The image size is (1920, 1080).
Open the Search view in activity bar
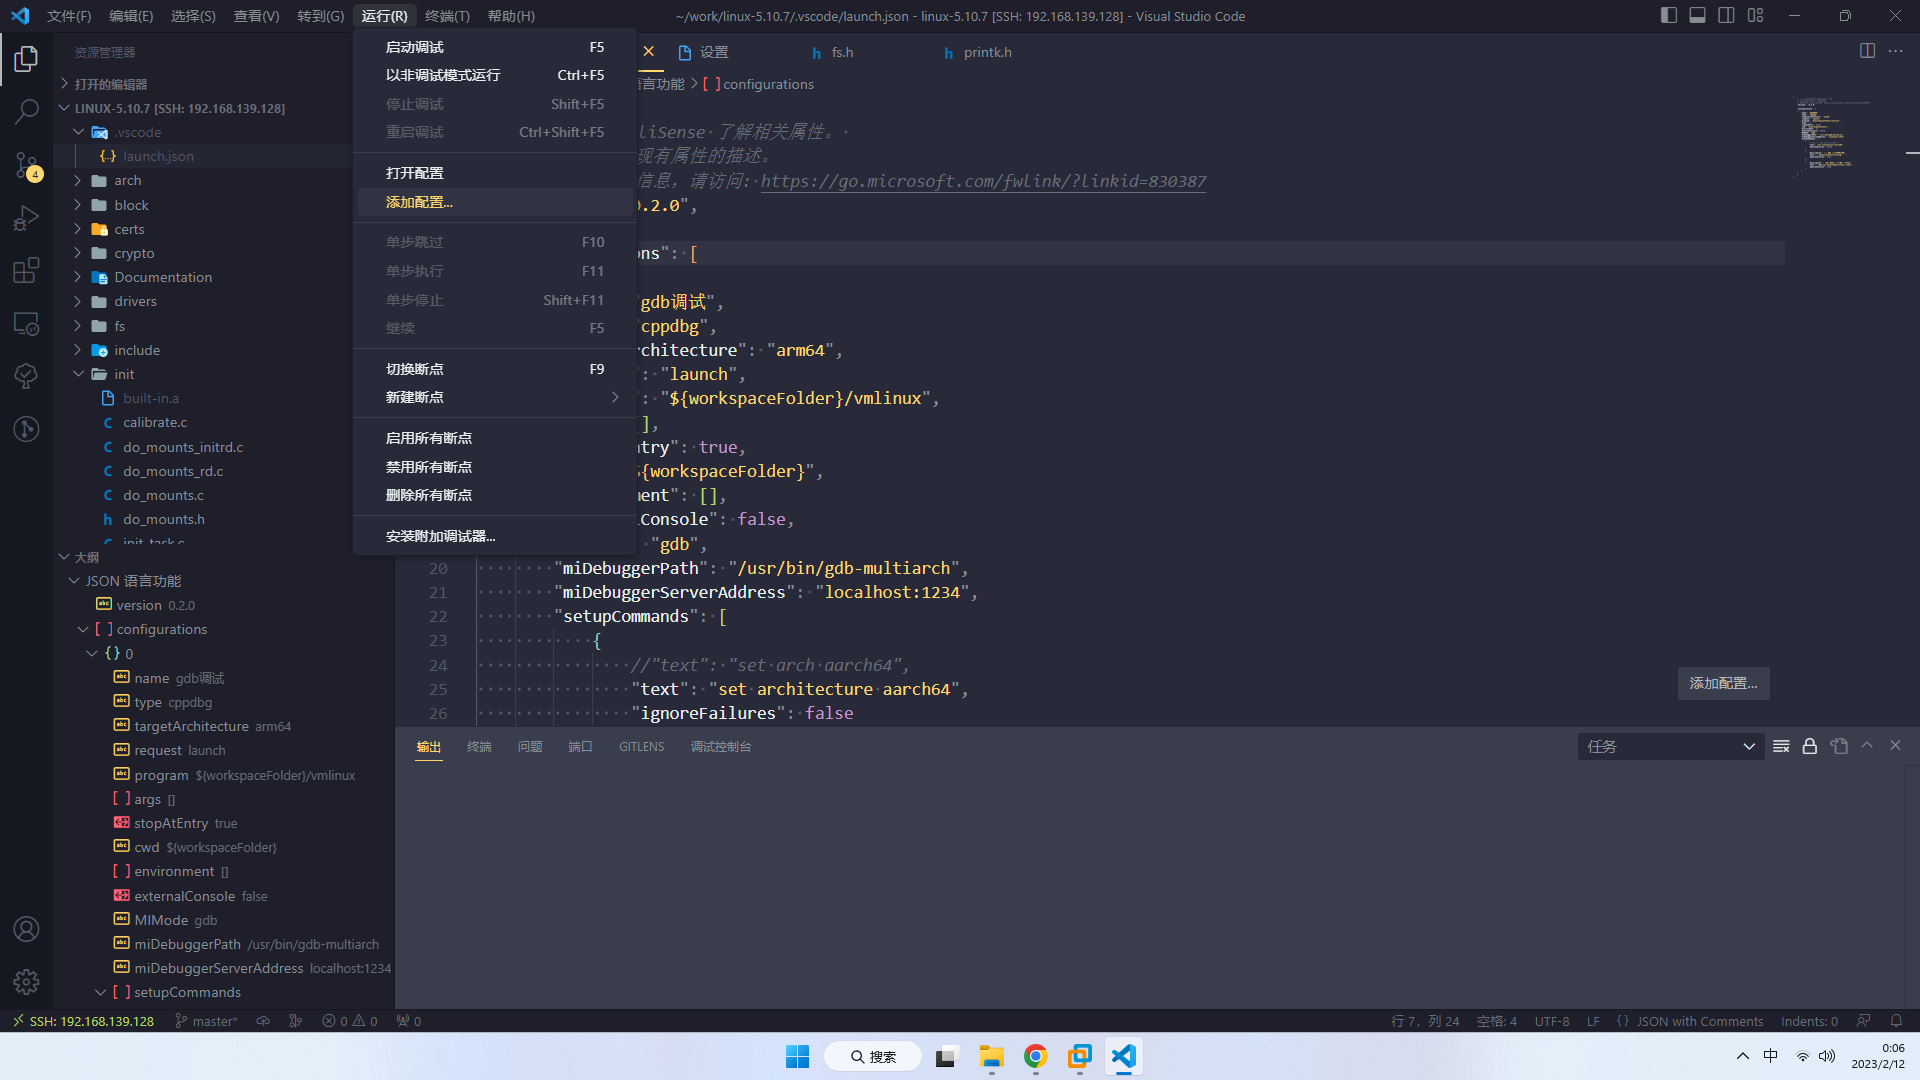[26, 111]
